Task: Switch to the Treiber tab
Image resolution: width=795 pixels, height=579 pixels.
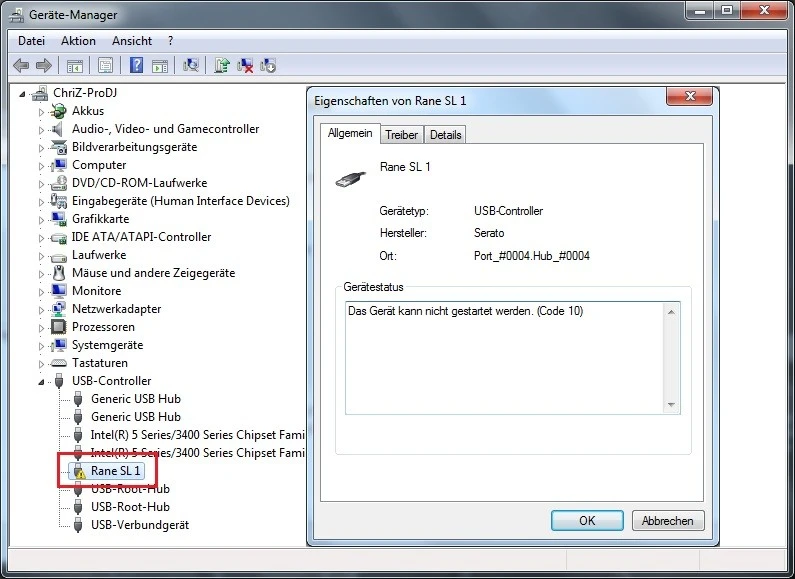Action: (401, 135)
